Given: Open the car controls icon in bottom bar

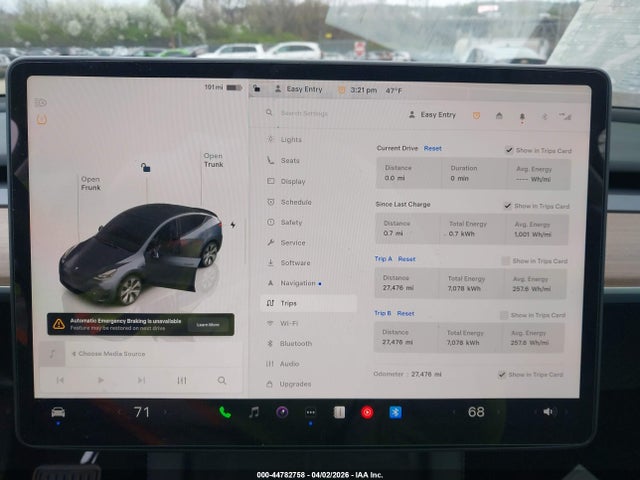Looking at the screenshot, I should click(x=58, y=412).
